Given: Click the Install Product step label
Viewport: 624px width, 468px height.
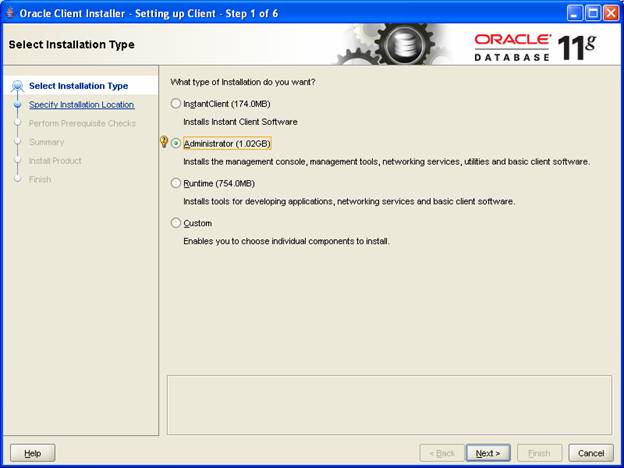Looking at the screenshot, I should click(55, 161).
